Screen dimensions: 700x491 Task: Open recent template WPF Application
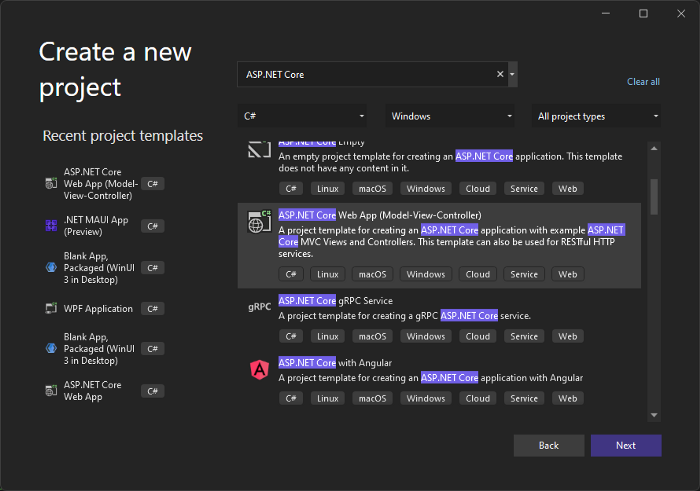click(104, 308)
